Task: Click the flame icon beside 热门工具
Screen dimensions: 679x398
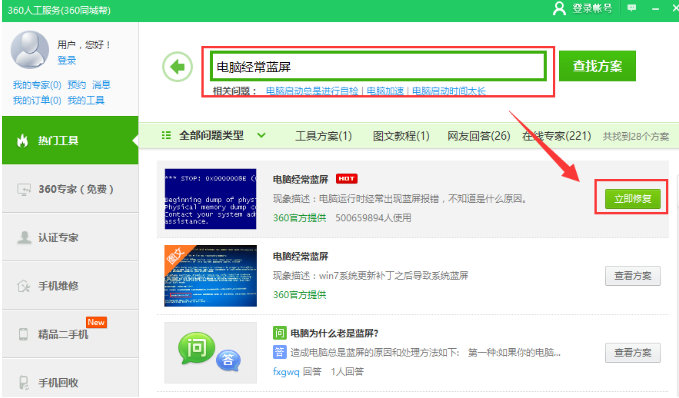Action: point(23,140)
